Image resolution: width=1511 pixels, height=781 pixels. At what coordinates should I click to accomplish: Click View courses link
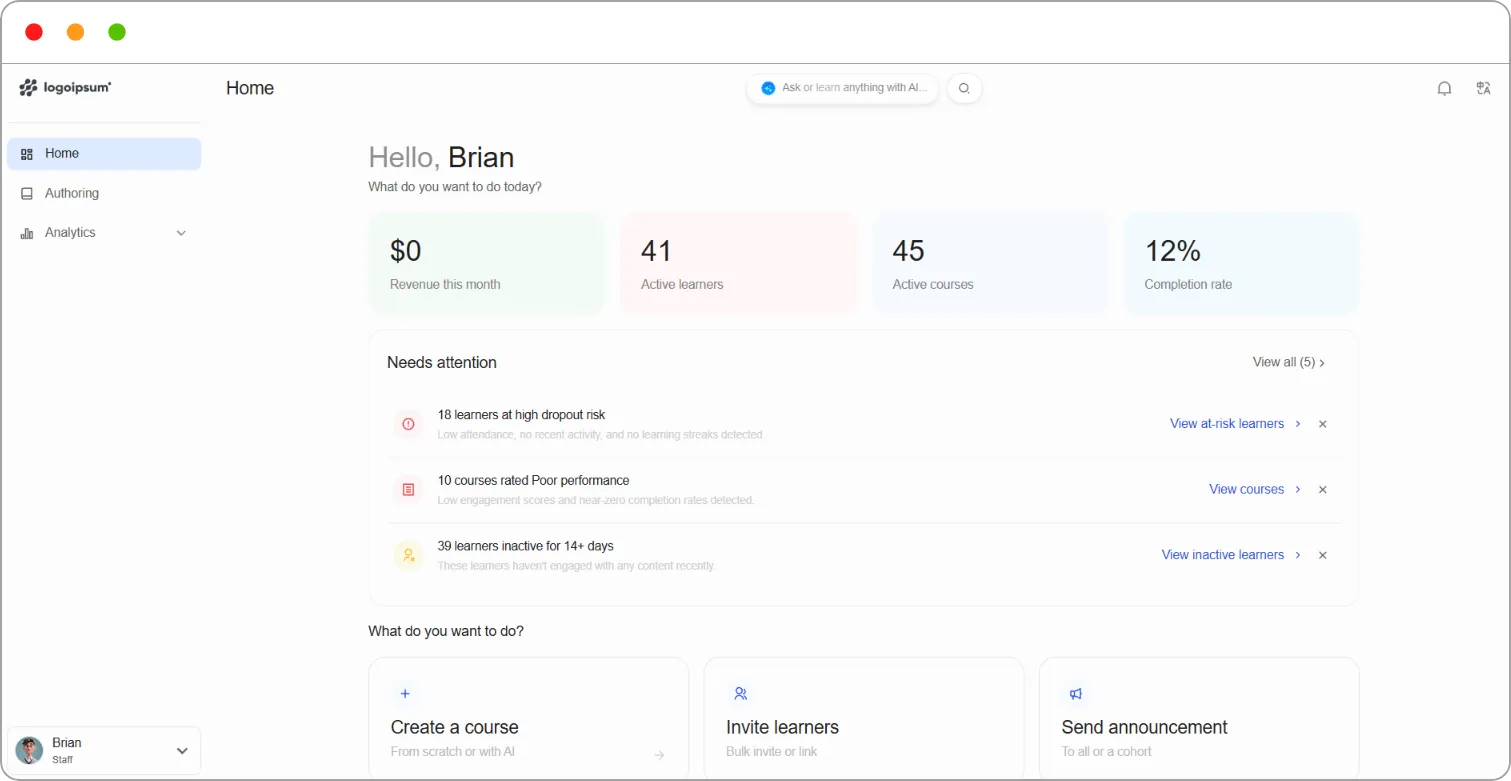coord(1255,489)
